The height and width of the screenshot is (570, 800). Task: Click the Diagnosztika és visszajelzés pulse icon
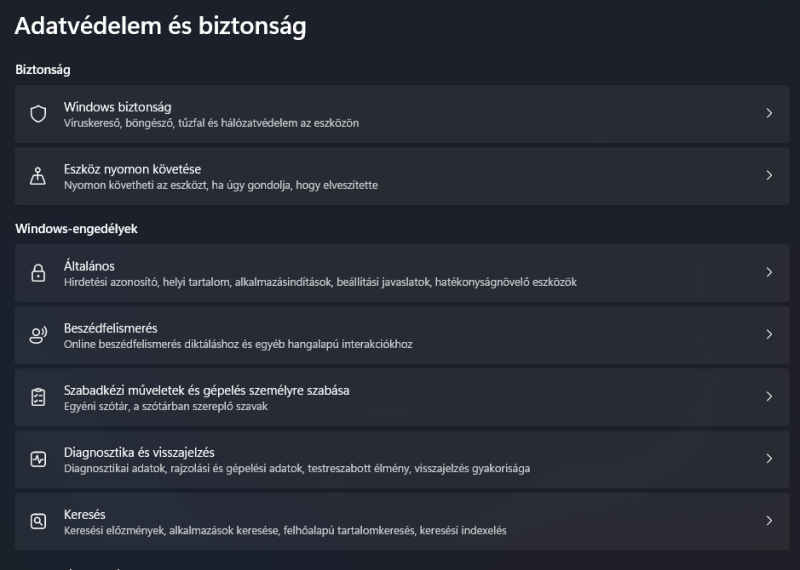(x=39, y=459)
